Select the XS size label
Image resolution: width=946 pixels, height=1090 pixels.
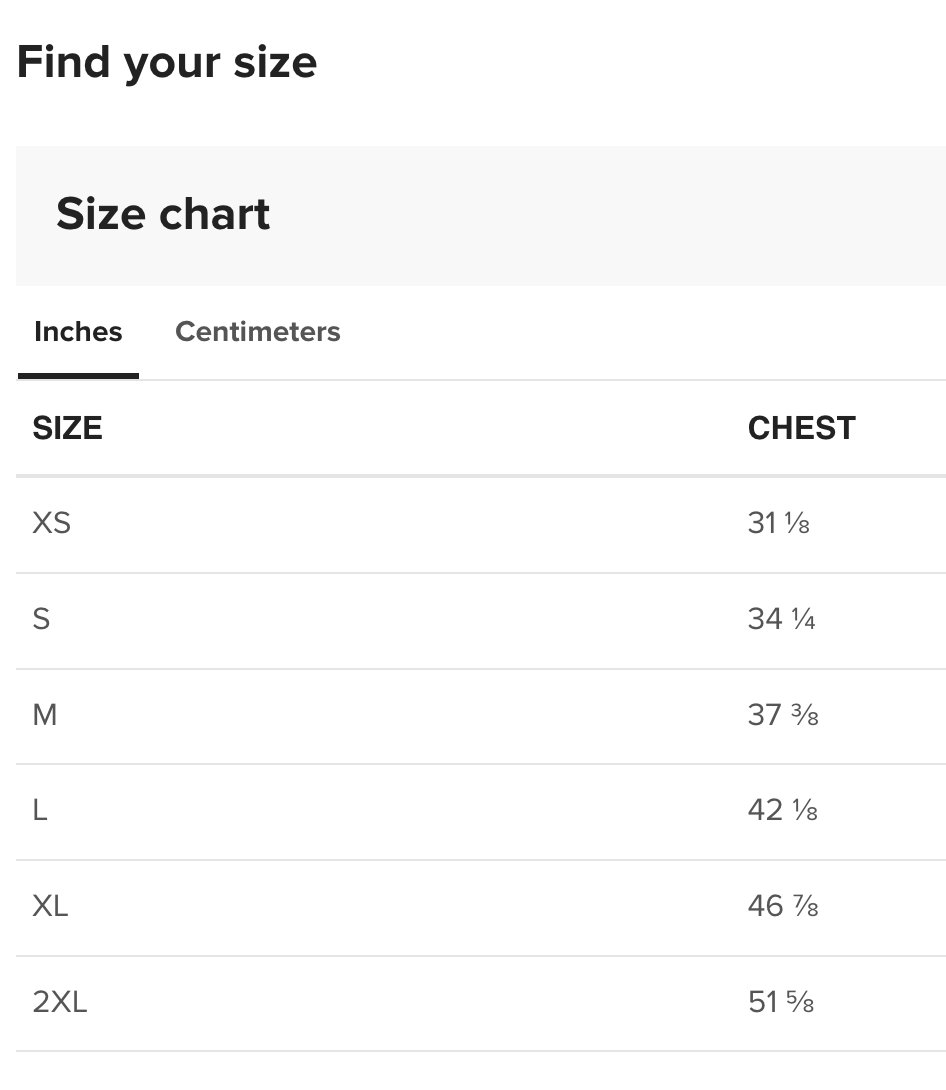pyautogui.click(x=52, y=523)
